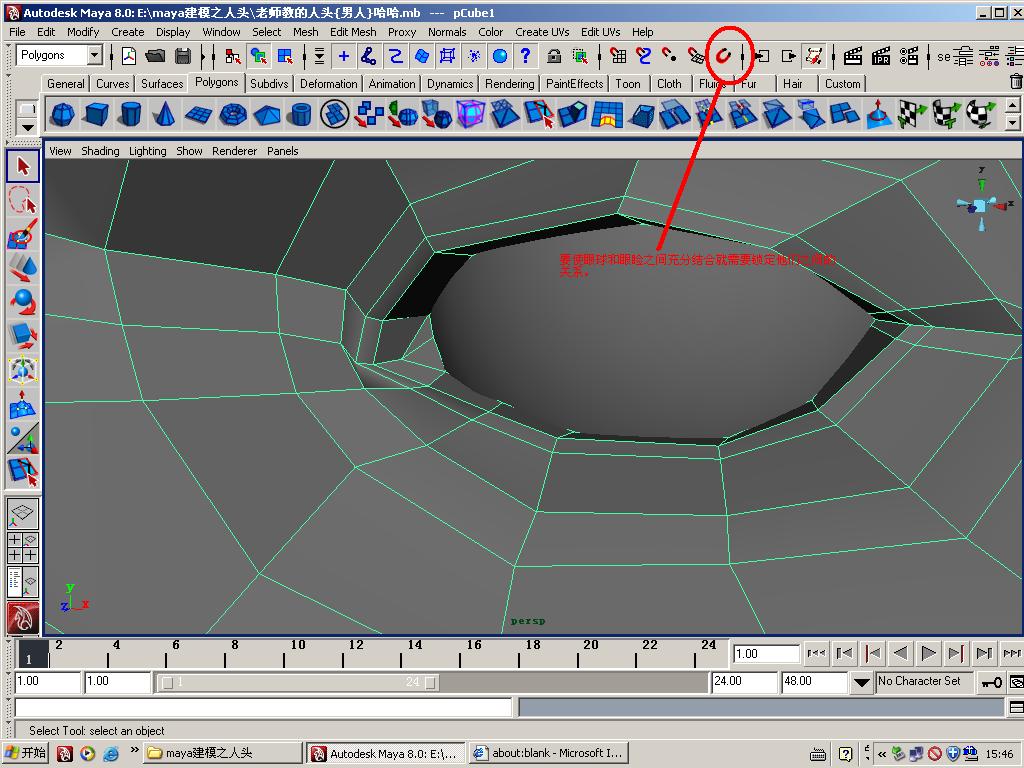Open the Script Editor button
The image size is (1024, 768).
point(1016,707)
